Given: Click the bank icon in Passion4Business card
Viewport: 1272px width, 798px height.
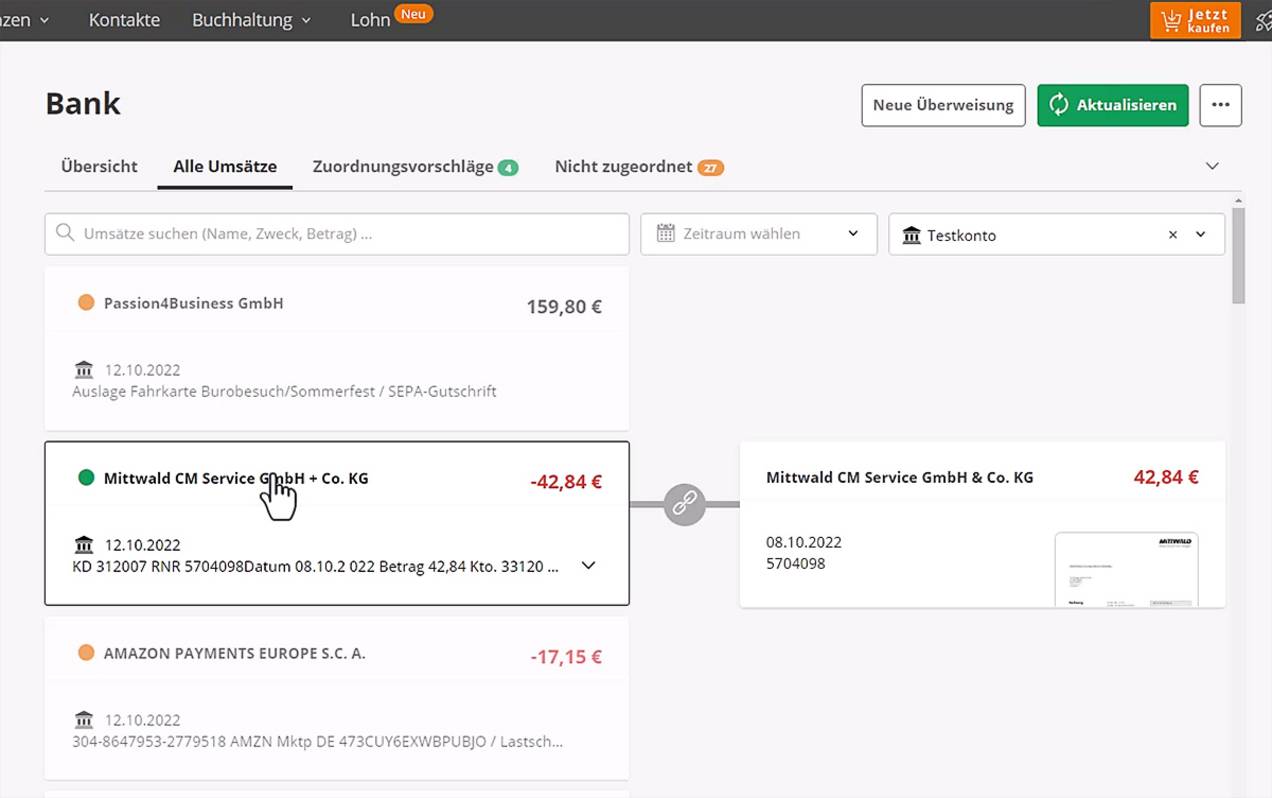Looking at the screenshot, I should pos(84,370).
